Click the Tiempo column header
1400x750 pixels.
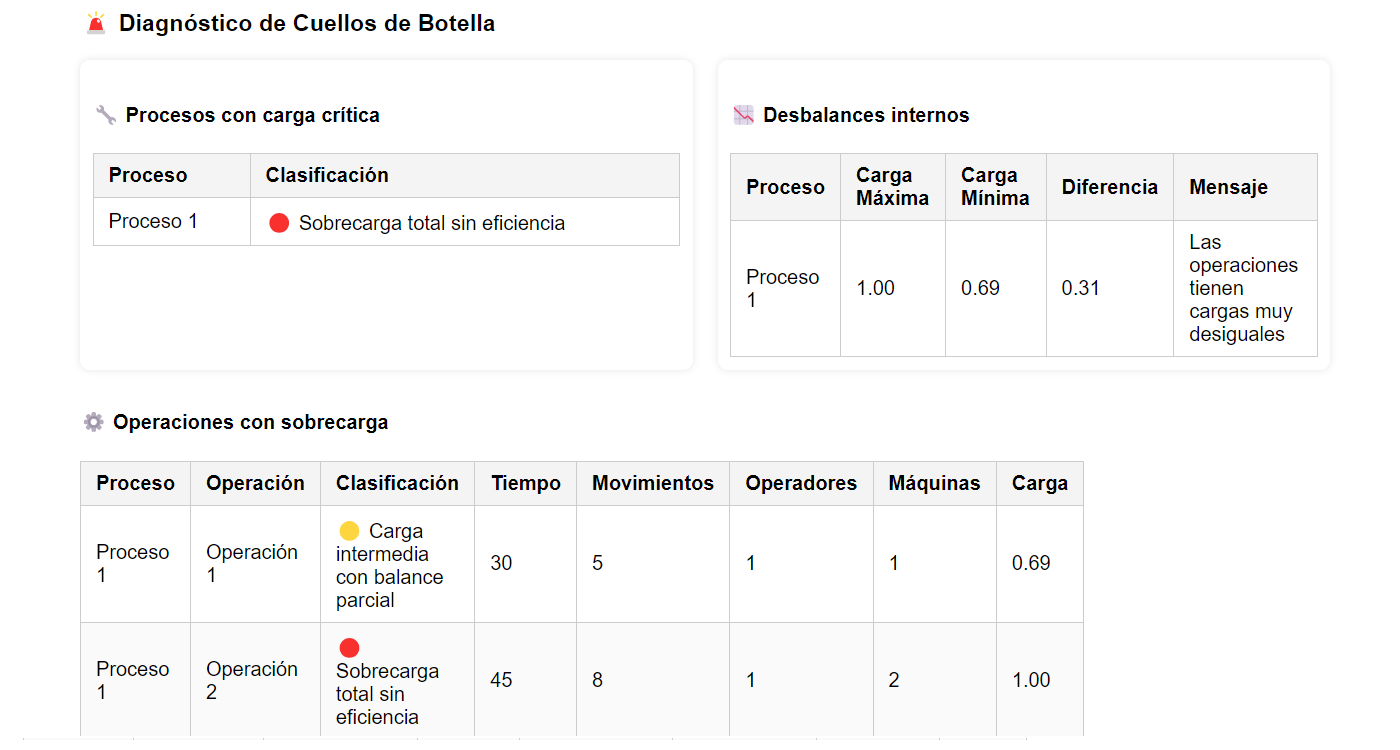525,483
